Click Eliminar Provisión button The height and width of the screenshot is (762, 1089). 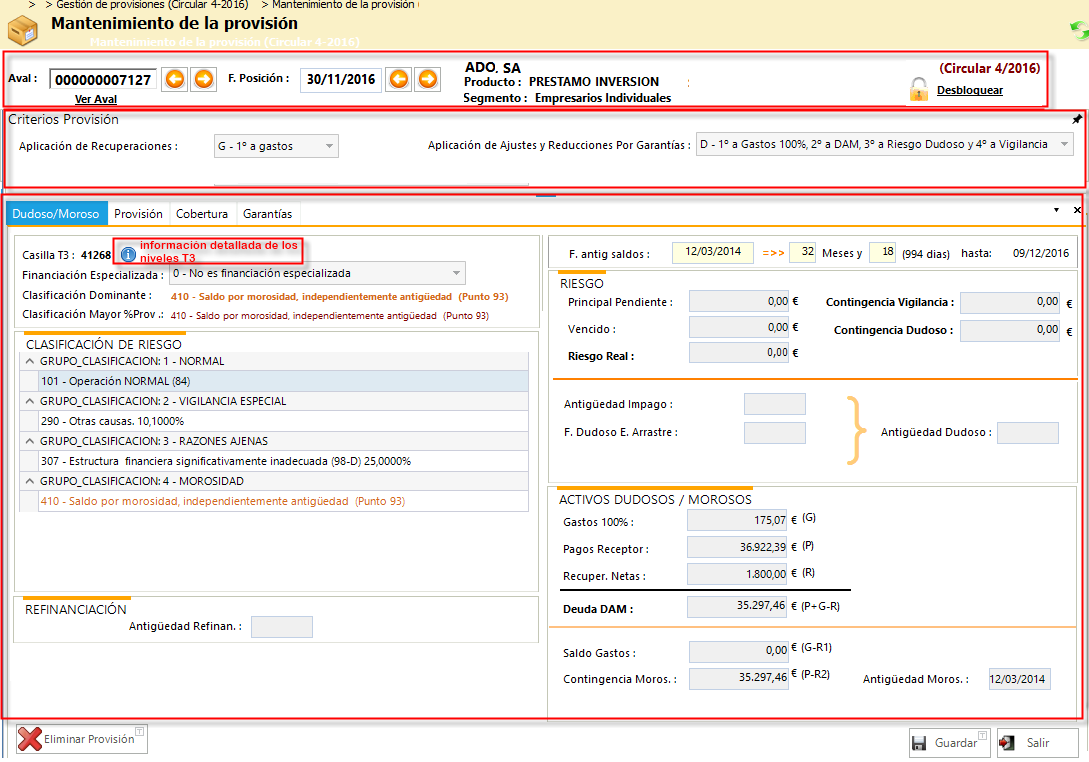82,739
